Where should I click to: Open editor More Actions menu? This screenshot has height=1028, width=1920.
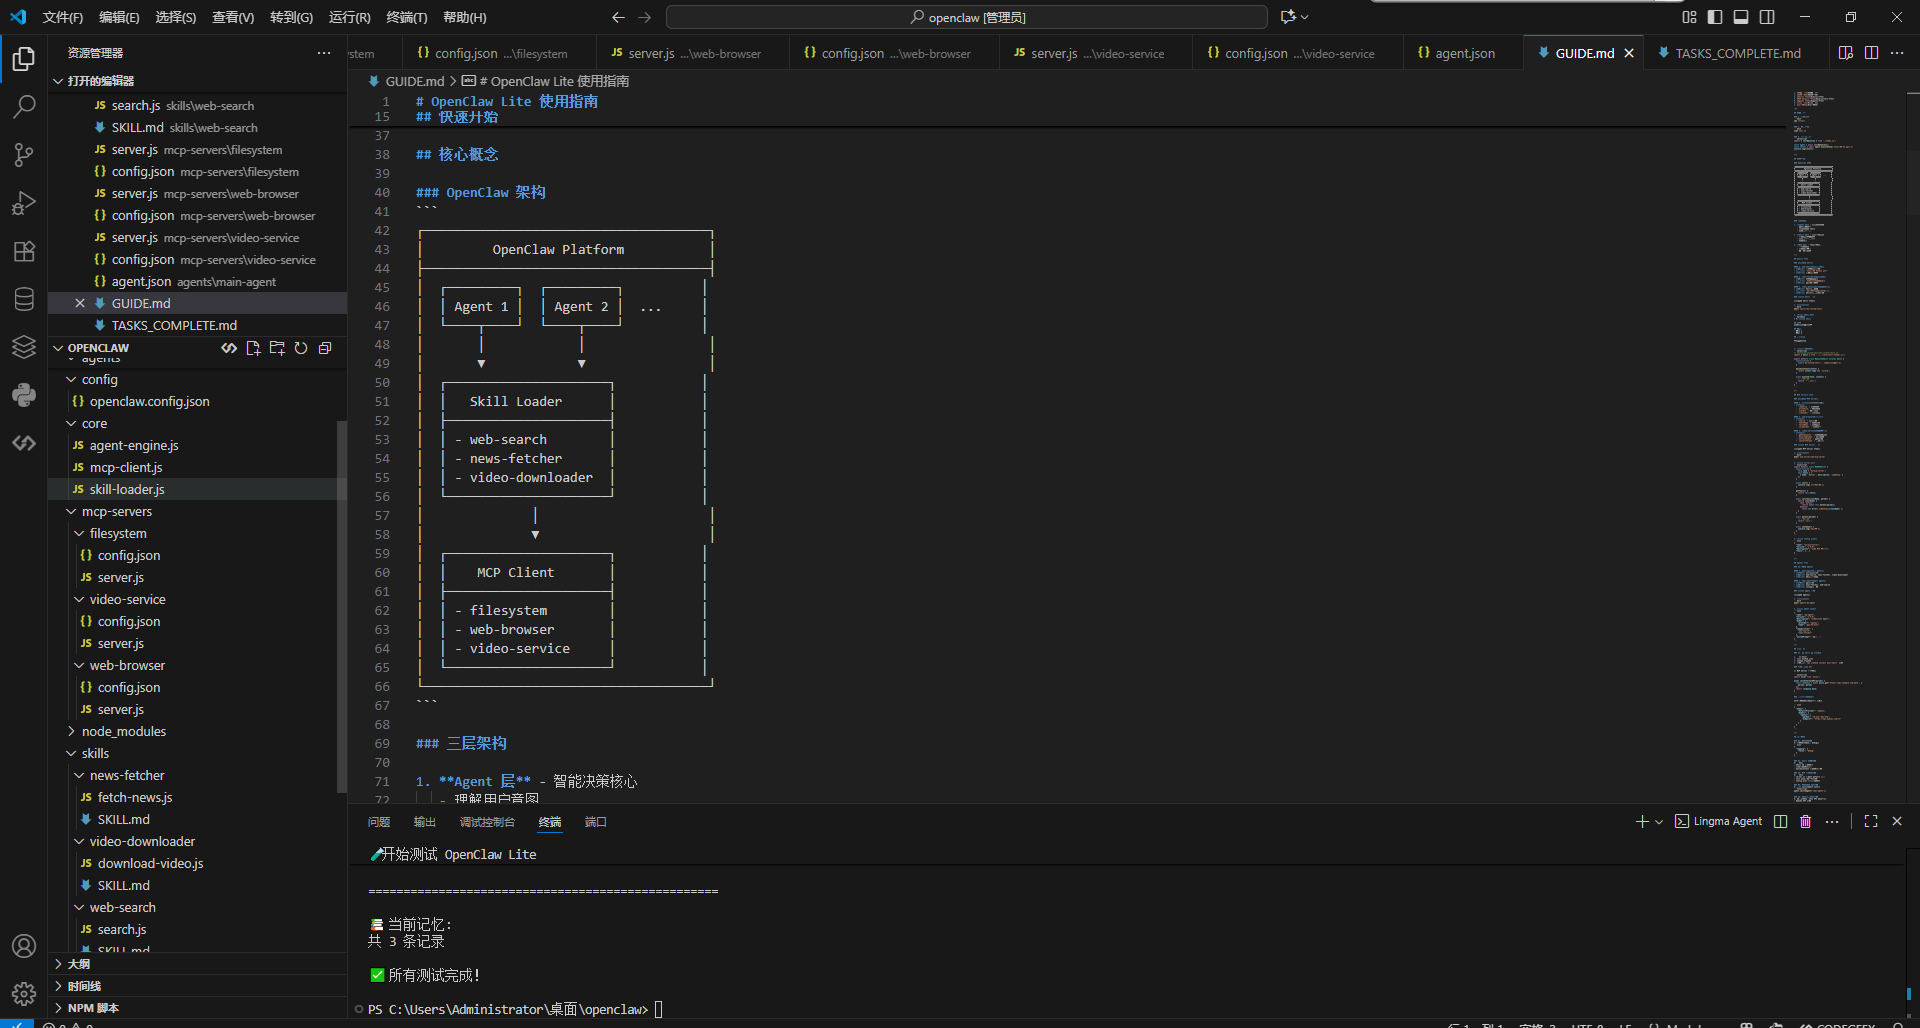click(1897, 53)
